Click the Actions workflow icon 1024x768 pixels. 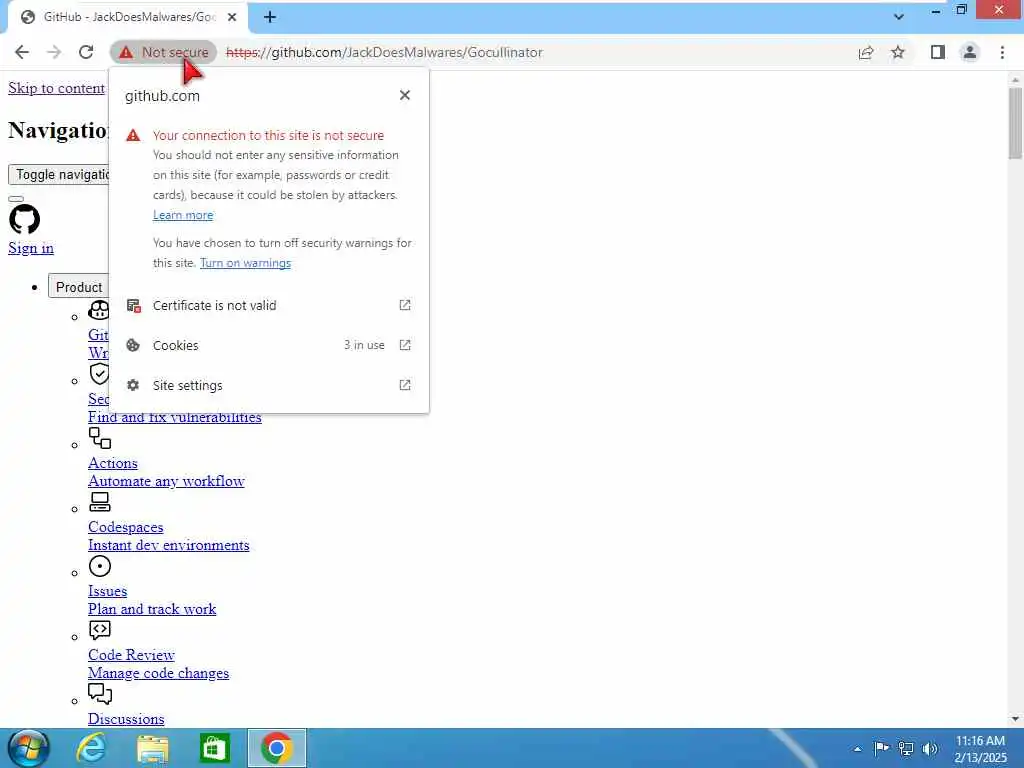[100, 438]
